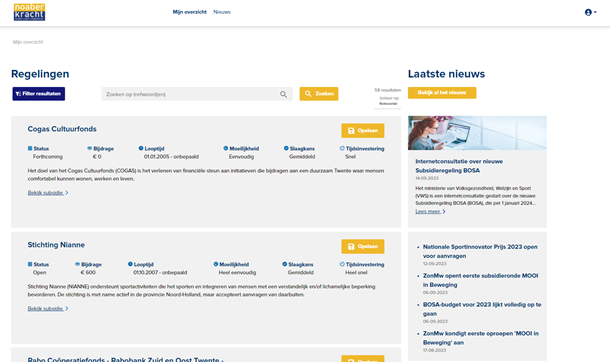Open ZonMw opent eerste subsidieronde MOOI news
The height and width of the screenshot is (362, 610).
[x=480, y=280]
